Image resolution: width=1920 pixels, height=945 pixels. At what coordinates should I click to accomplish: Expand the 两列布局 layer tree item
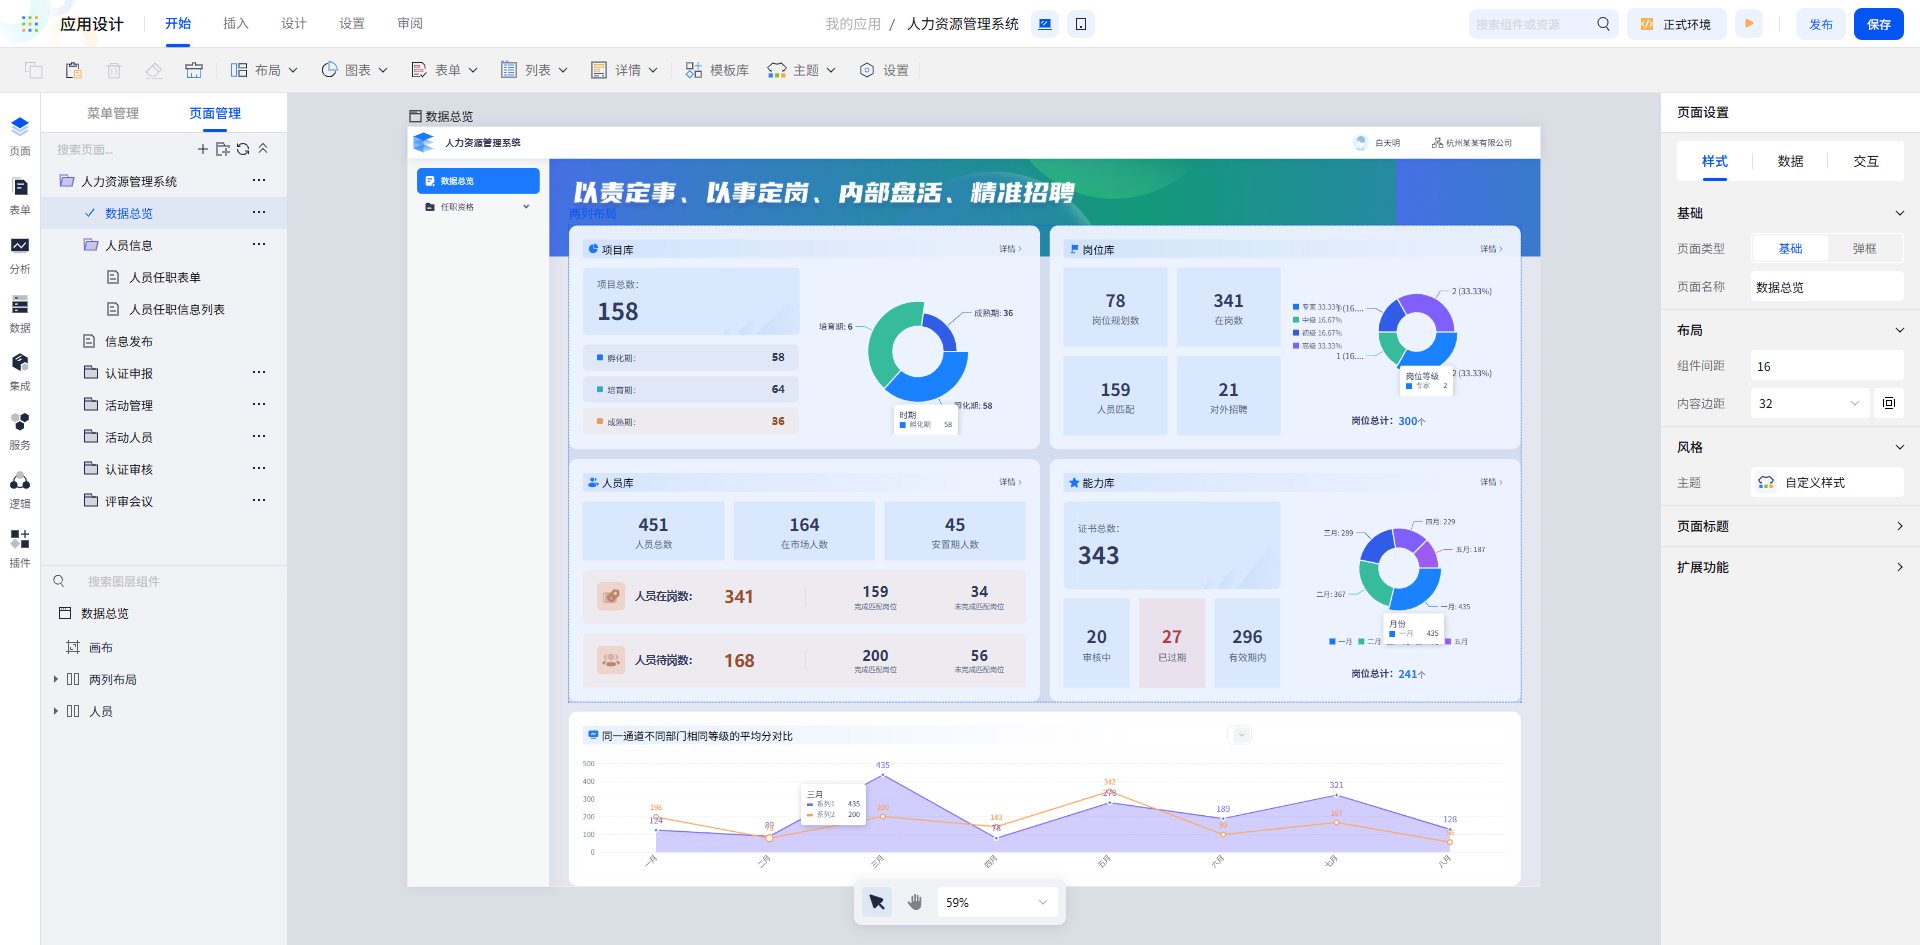[x=56, y=679]
